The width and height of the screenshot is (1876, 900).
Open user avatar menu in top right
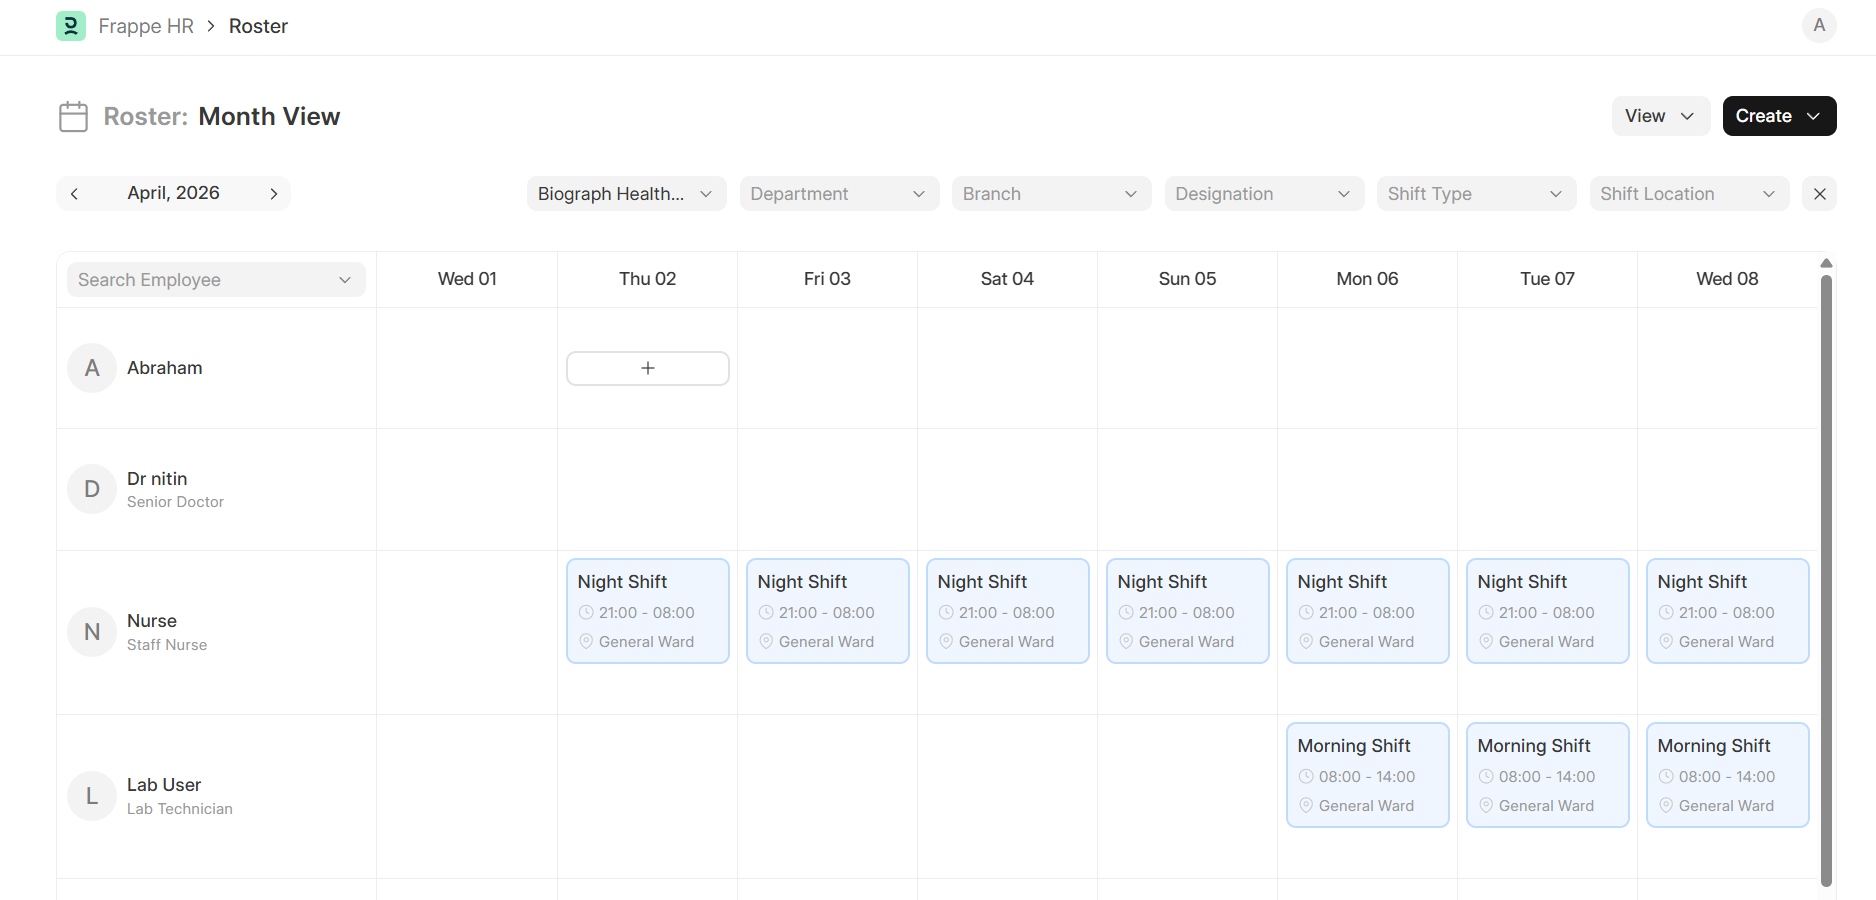coord(1818,25)
